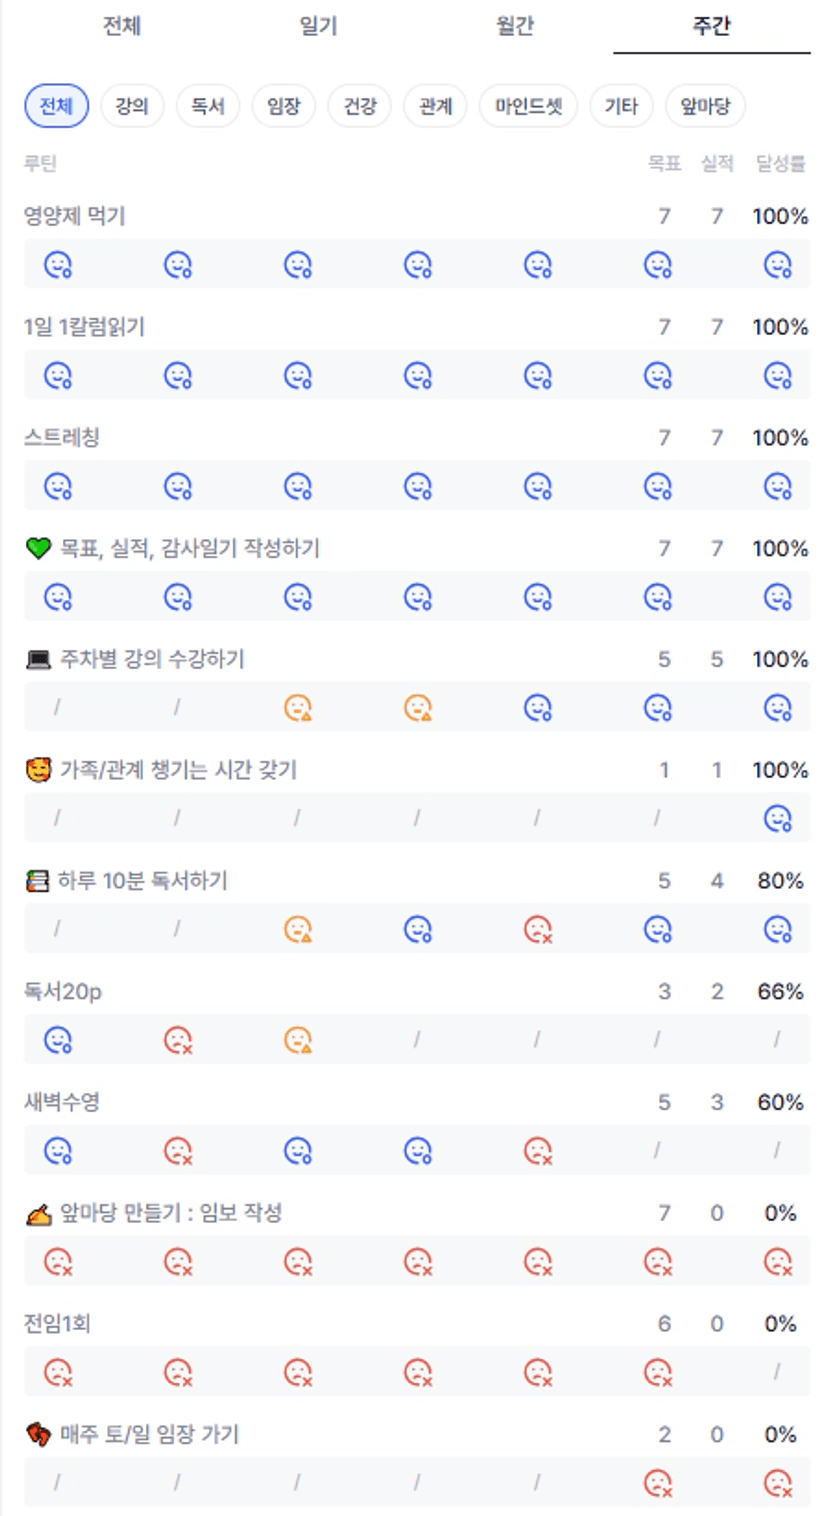The width and height of the screenshot is (827, 1516).
Task: Click the blue smiley in 가족/관계 챙기는 시간 갖기 row
Action: [778, 819]
